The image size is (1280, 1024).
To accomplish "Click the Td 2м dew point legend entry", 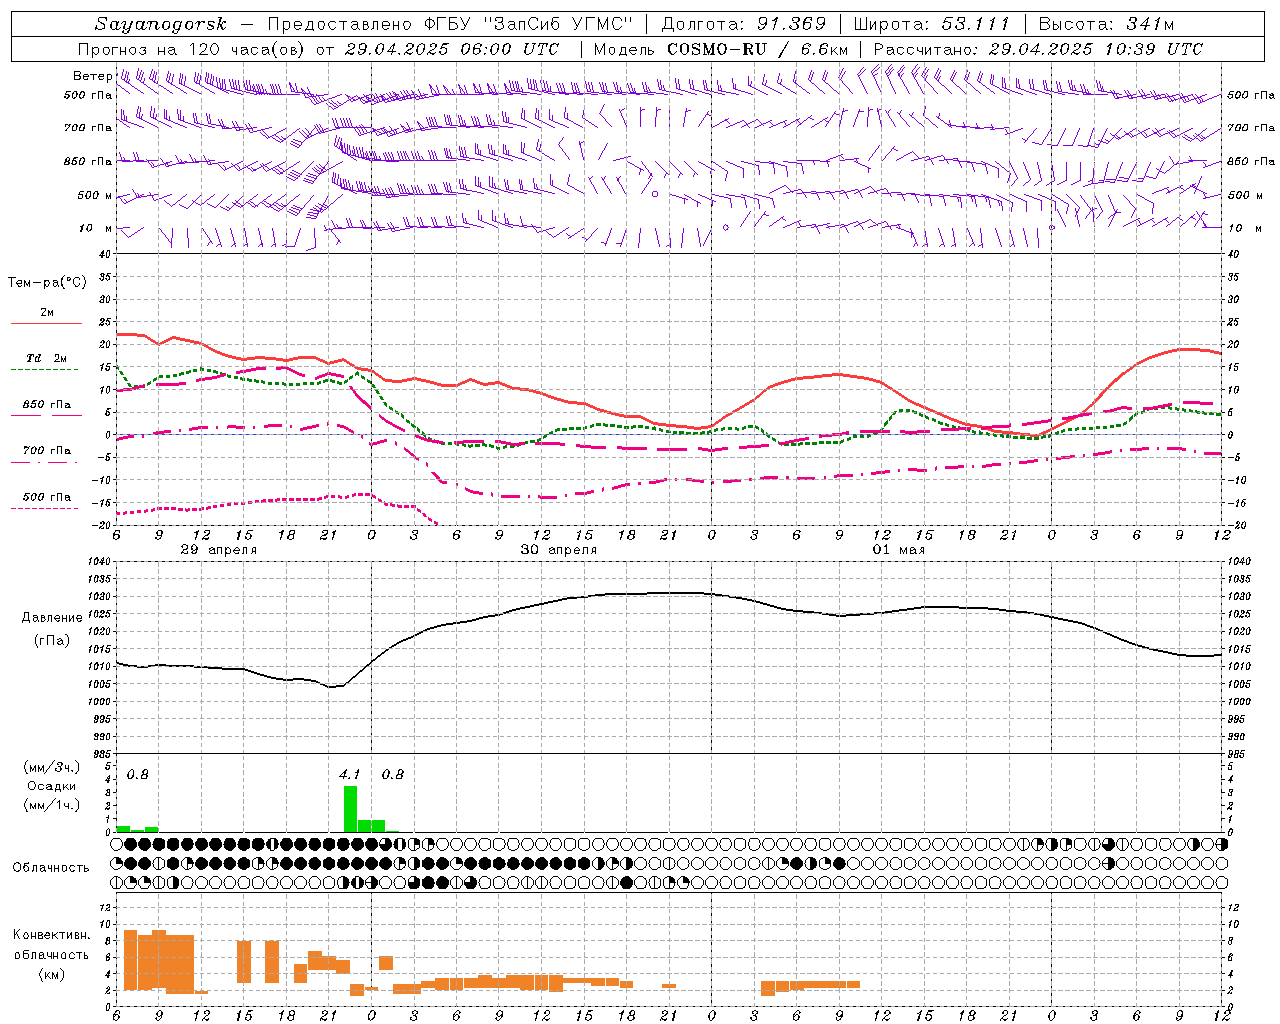I will 46,358.
